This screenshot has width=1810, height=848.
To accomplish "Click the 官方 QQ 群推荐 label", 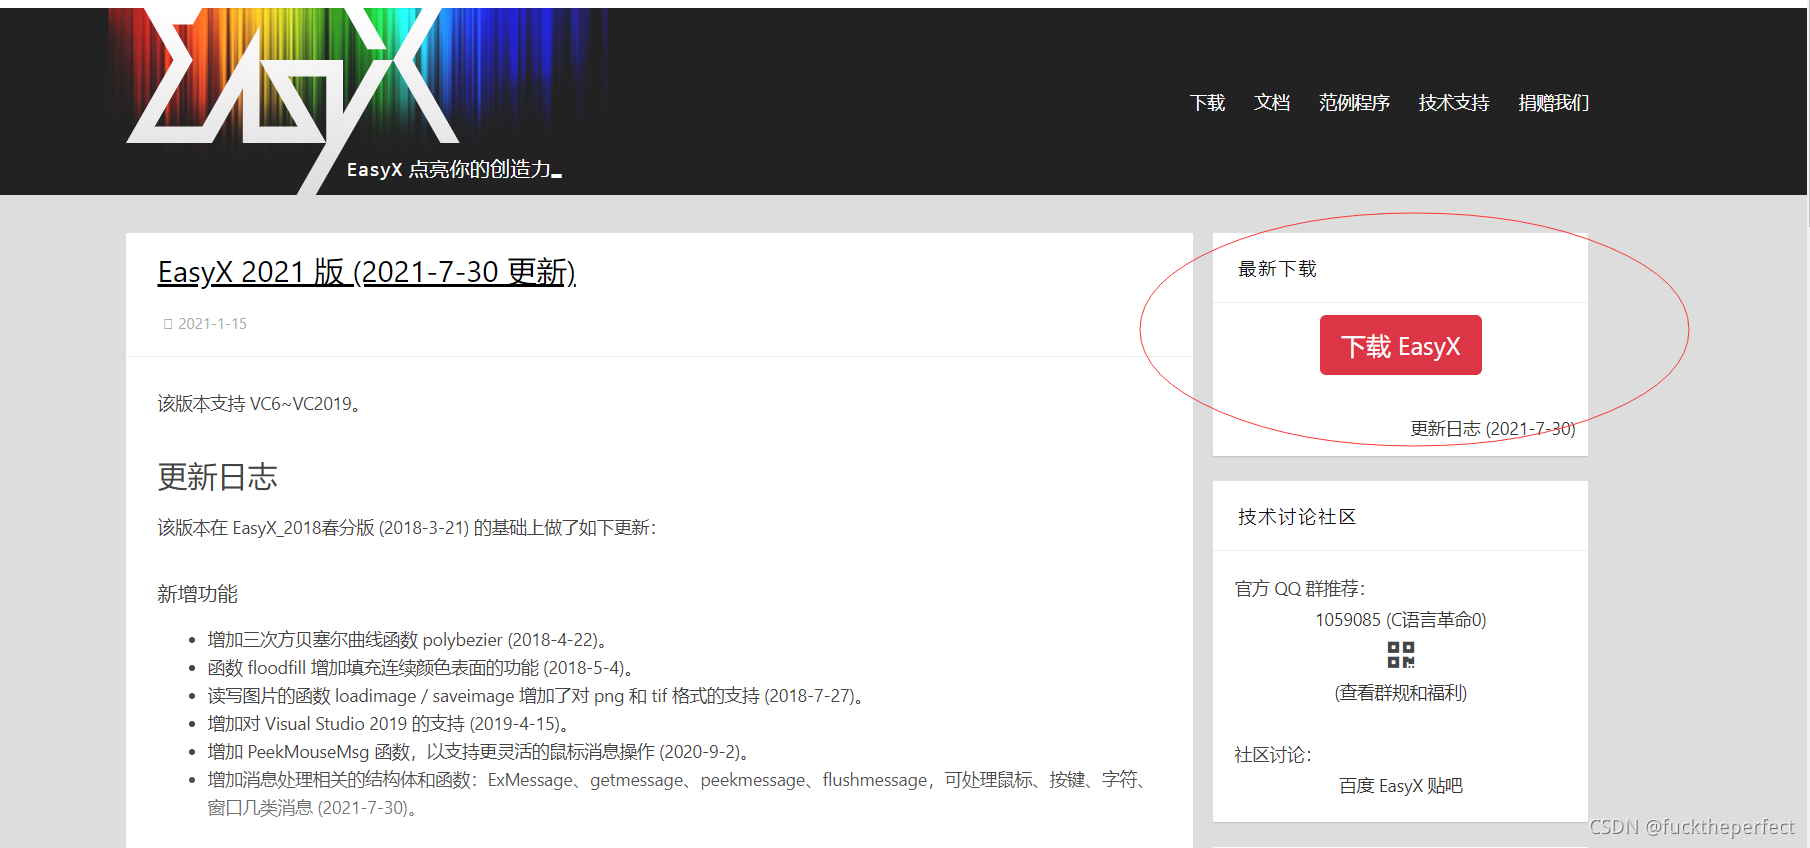I will [x=1300, y=589].
